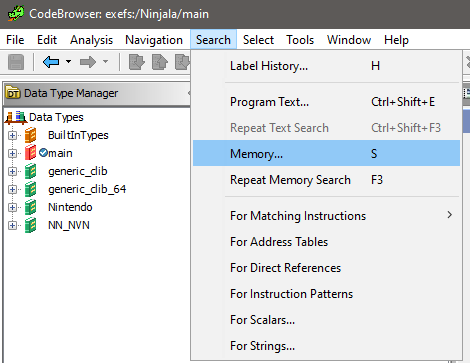Choose Label History from Search menu
470x363 pixels.
click(326, 66)
